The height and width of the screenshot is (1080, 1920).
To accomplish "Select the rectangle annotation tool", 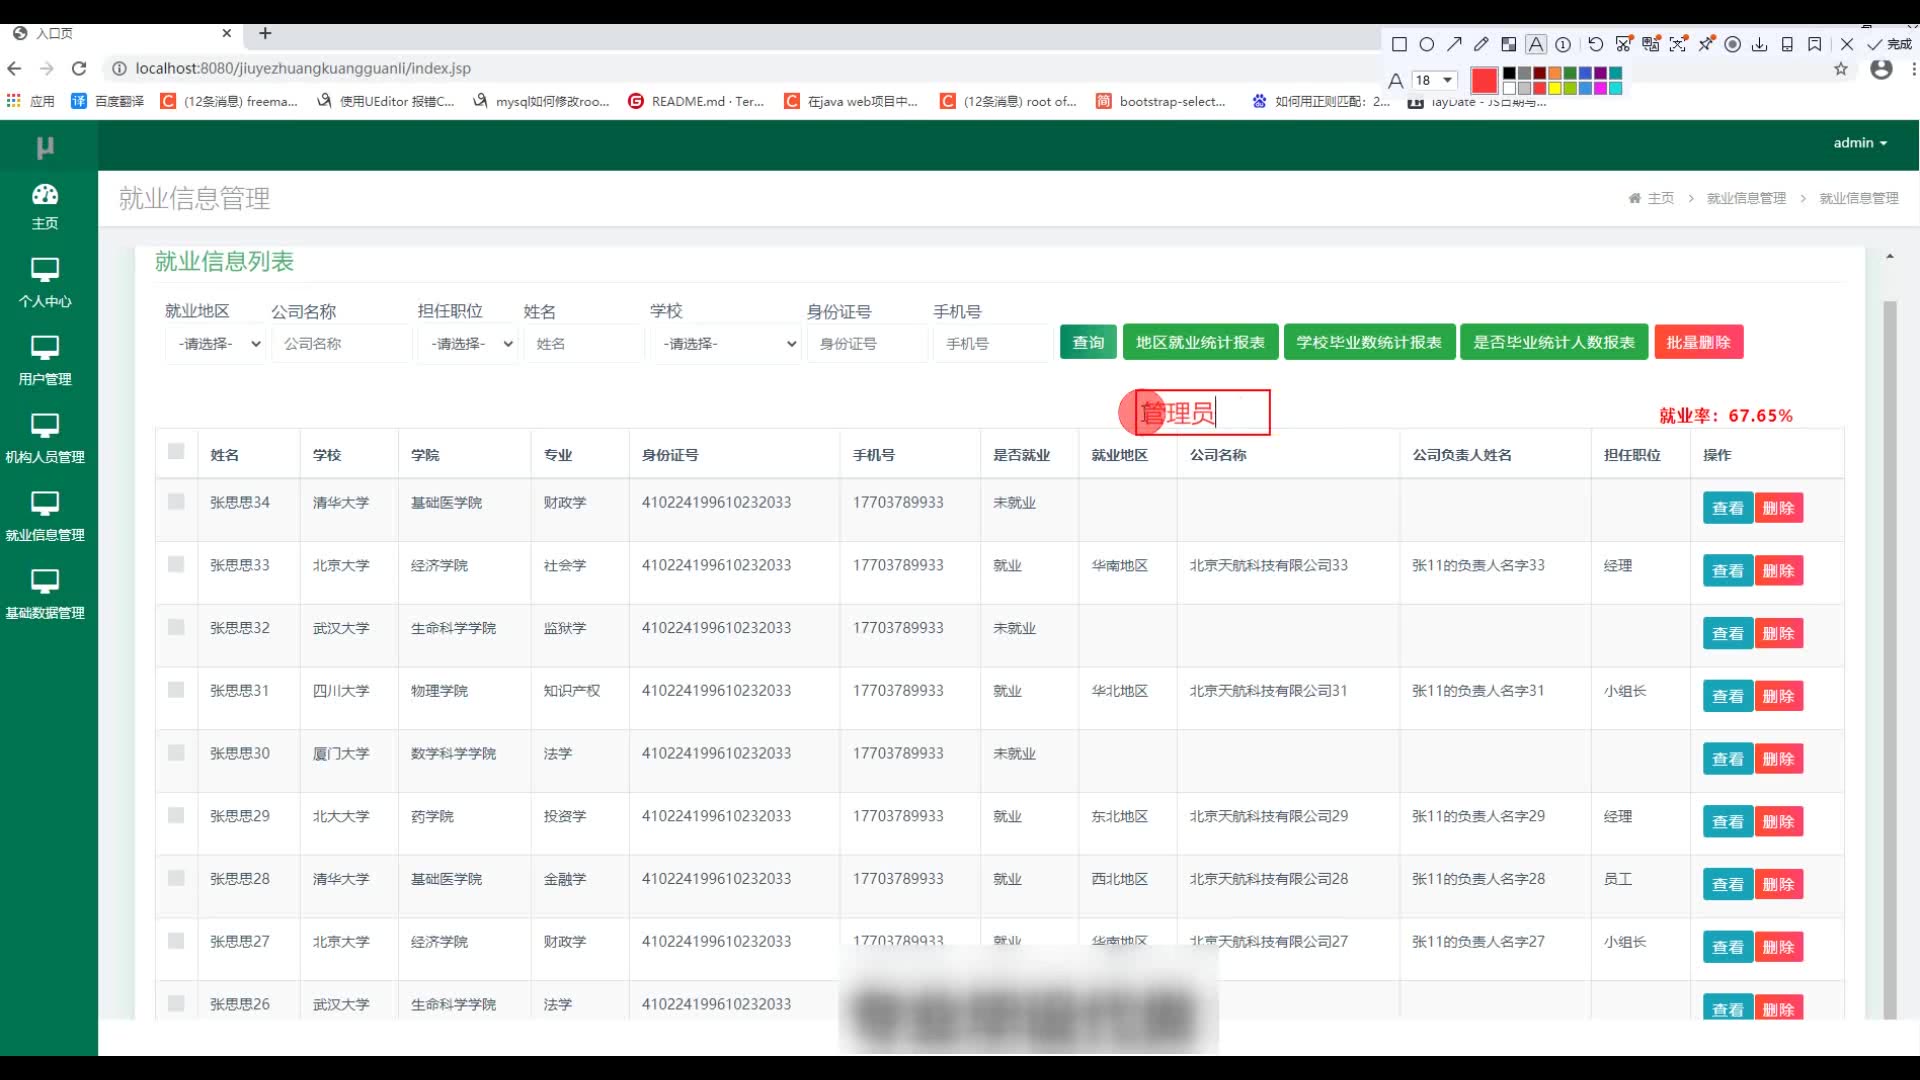I will click(1399, 44).
